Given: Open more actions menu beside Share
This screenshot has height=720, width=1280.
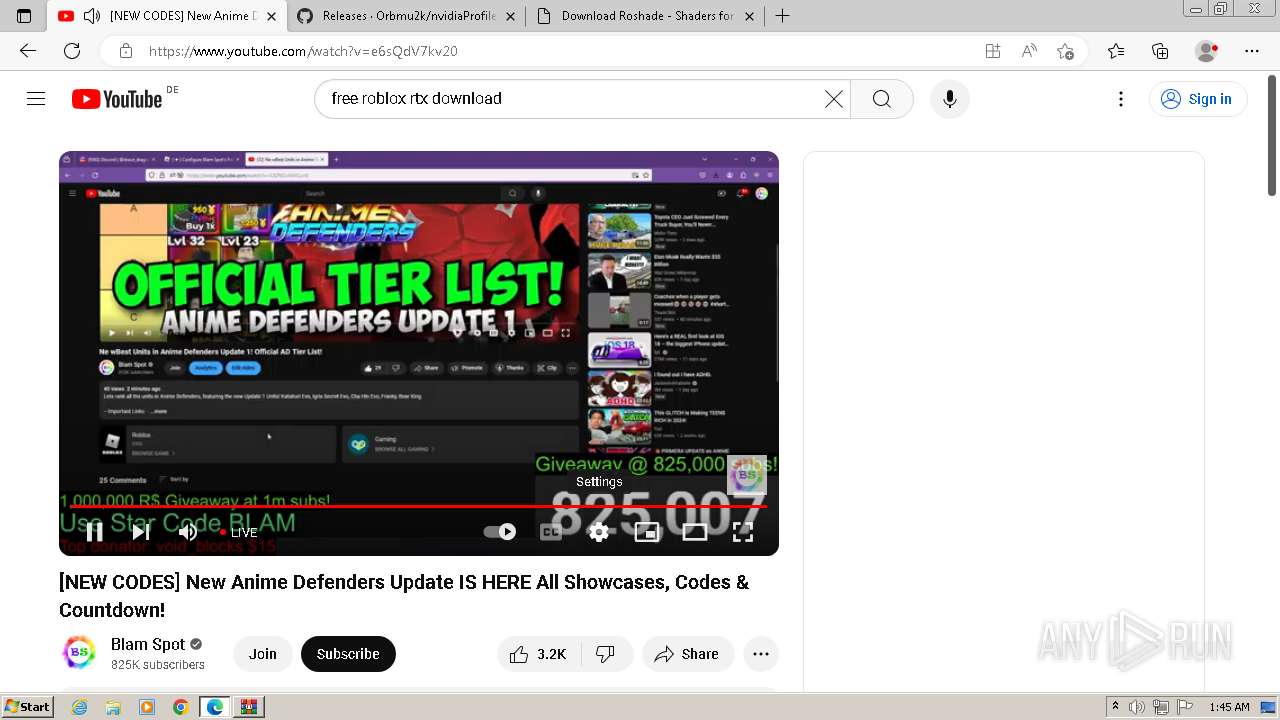Looking at the screenshot, I should (x=761, y=654).
